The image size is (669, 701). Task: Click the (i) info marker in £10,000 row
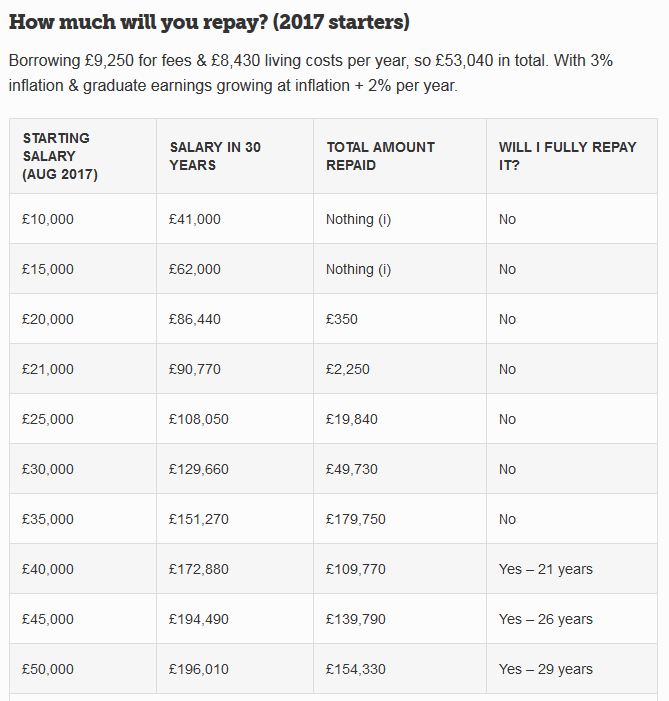pos(385,220)
